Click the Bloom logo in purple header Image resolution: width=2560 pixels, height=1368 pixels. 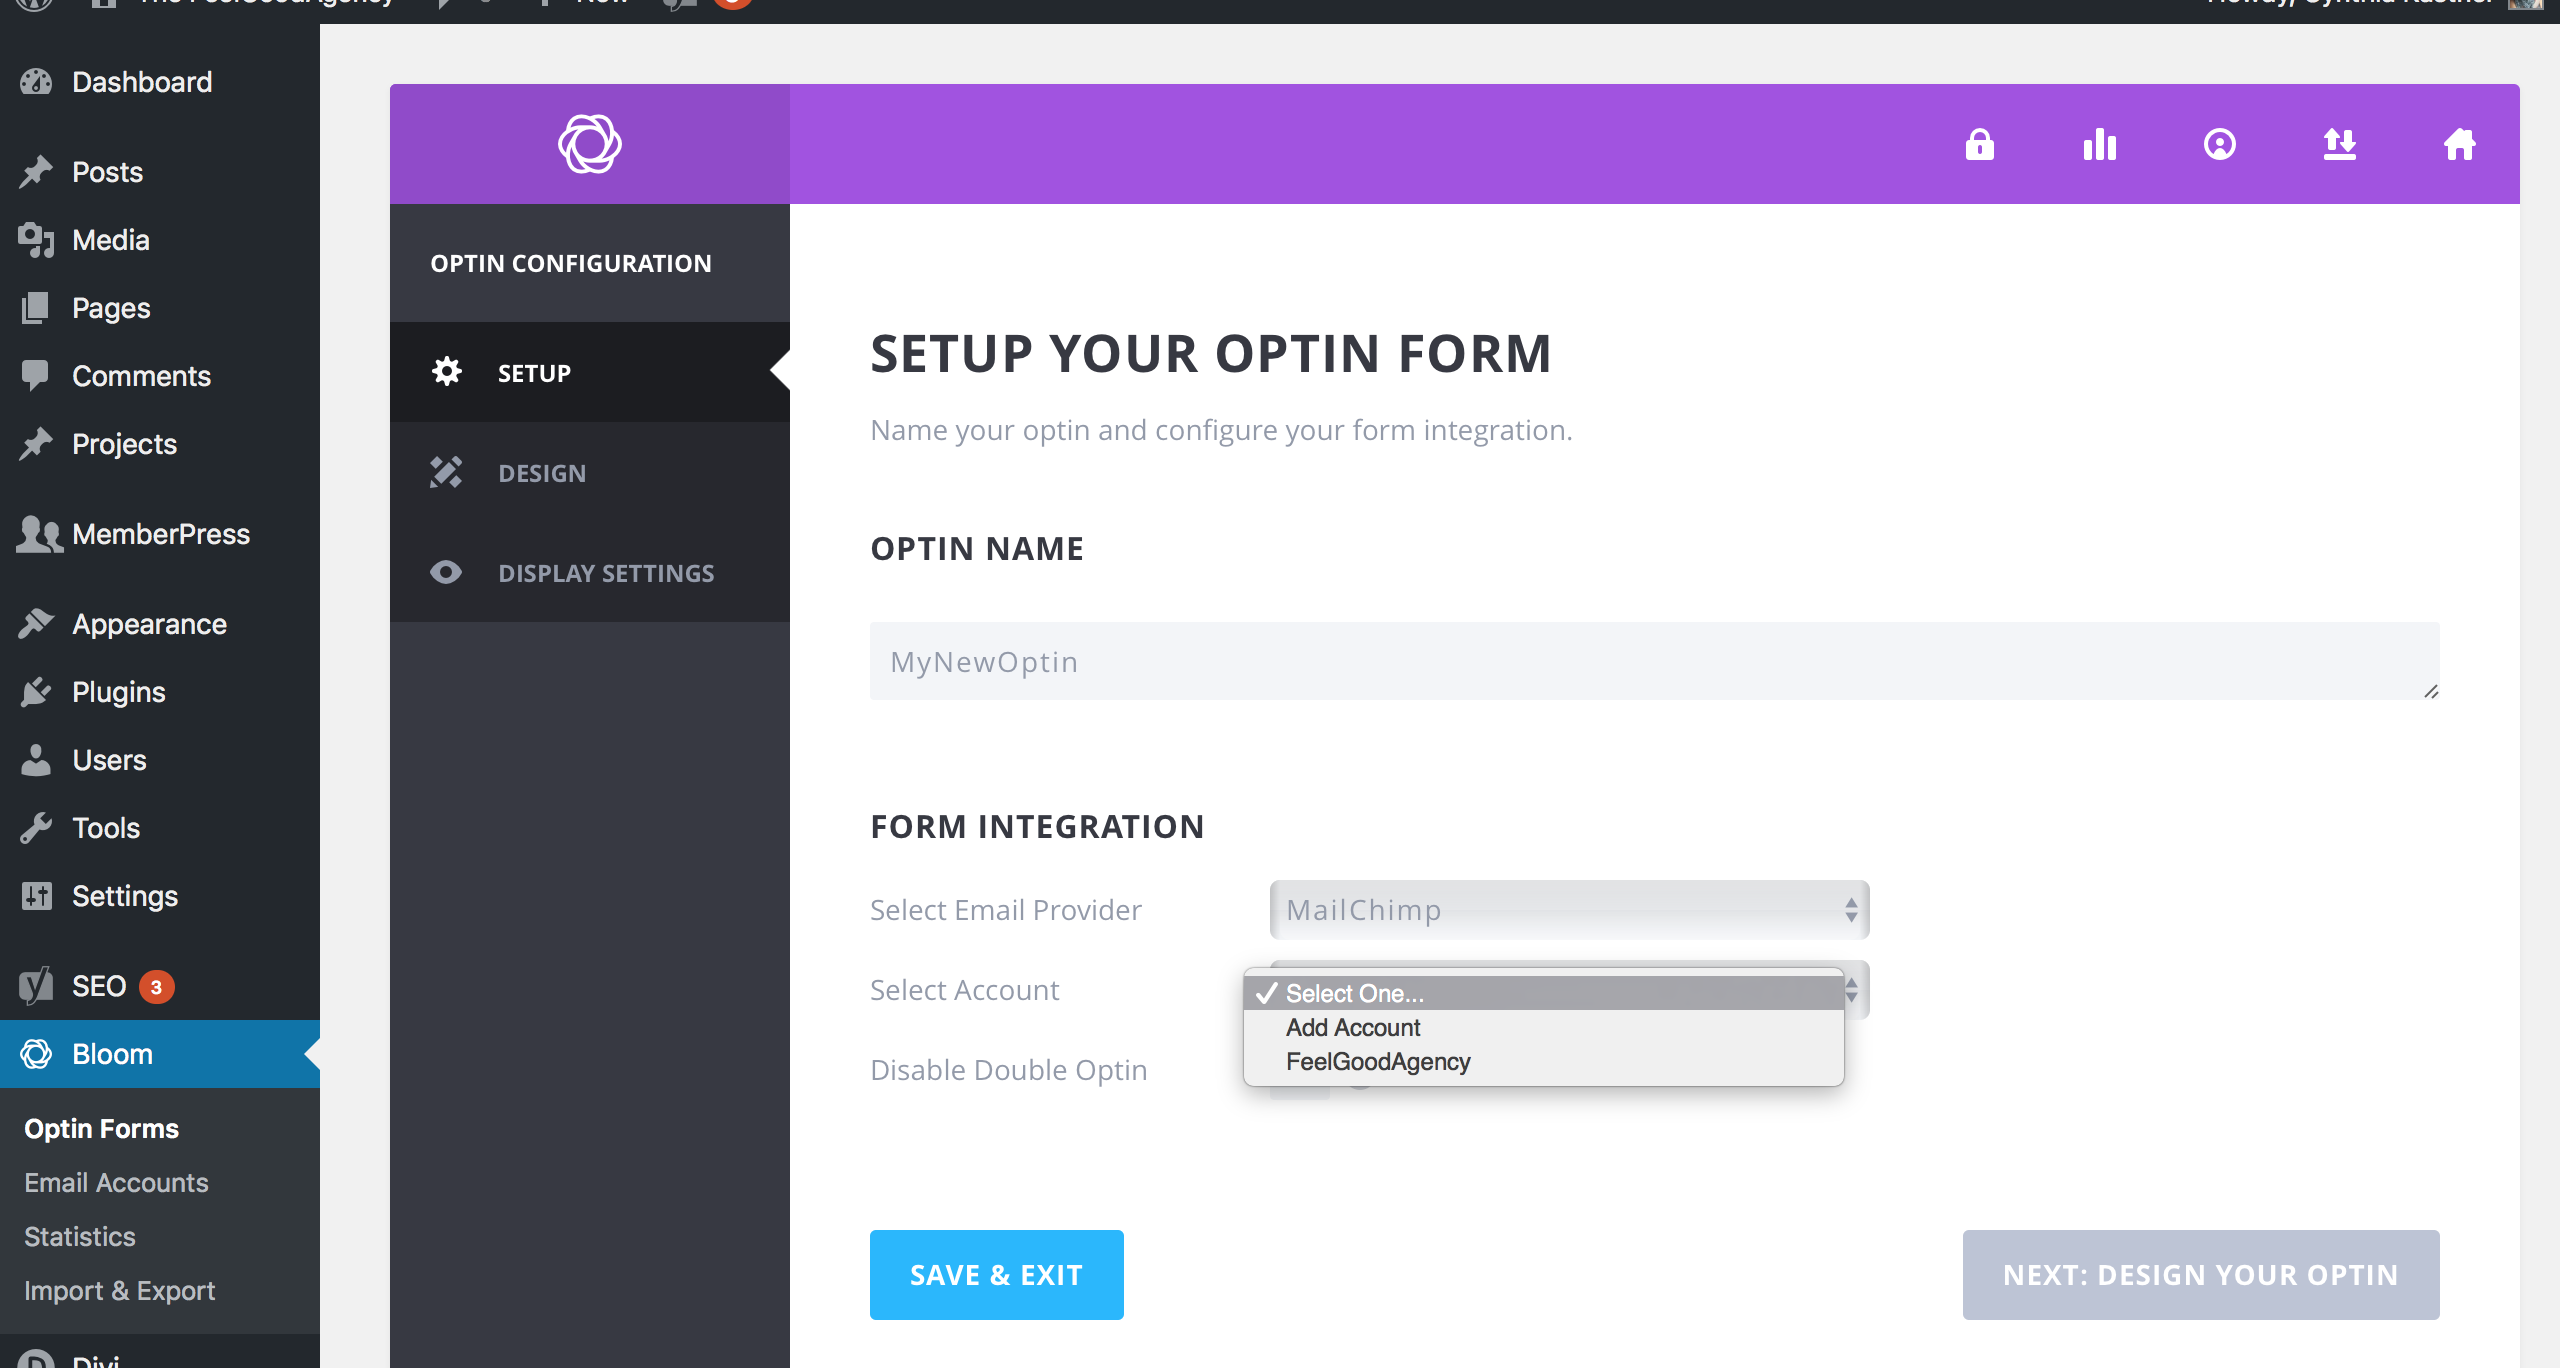click(590, 144)
